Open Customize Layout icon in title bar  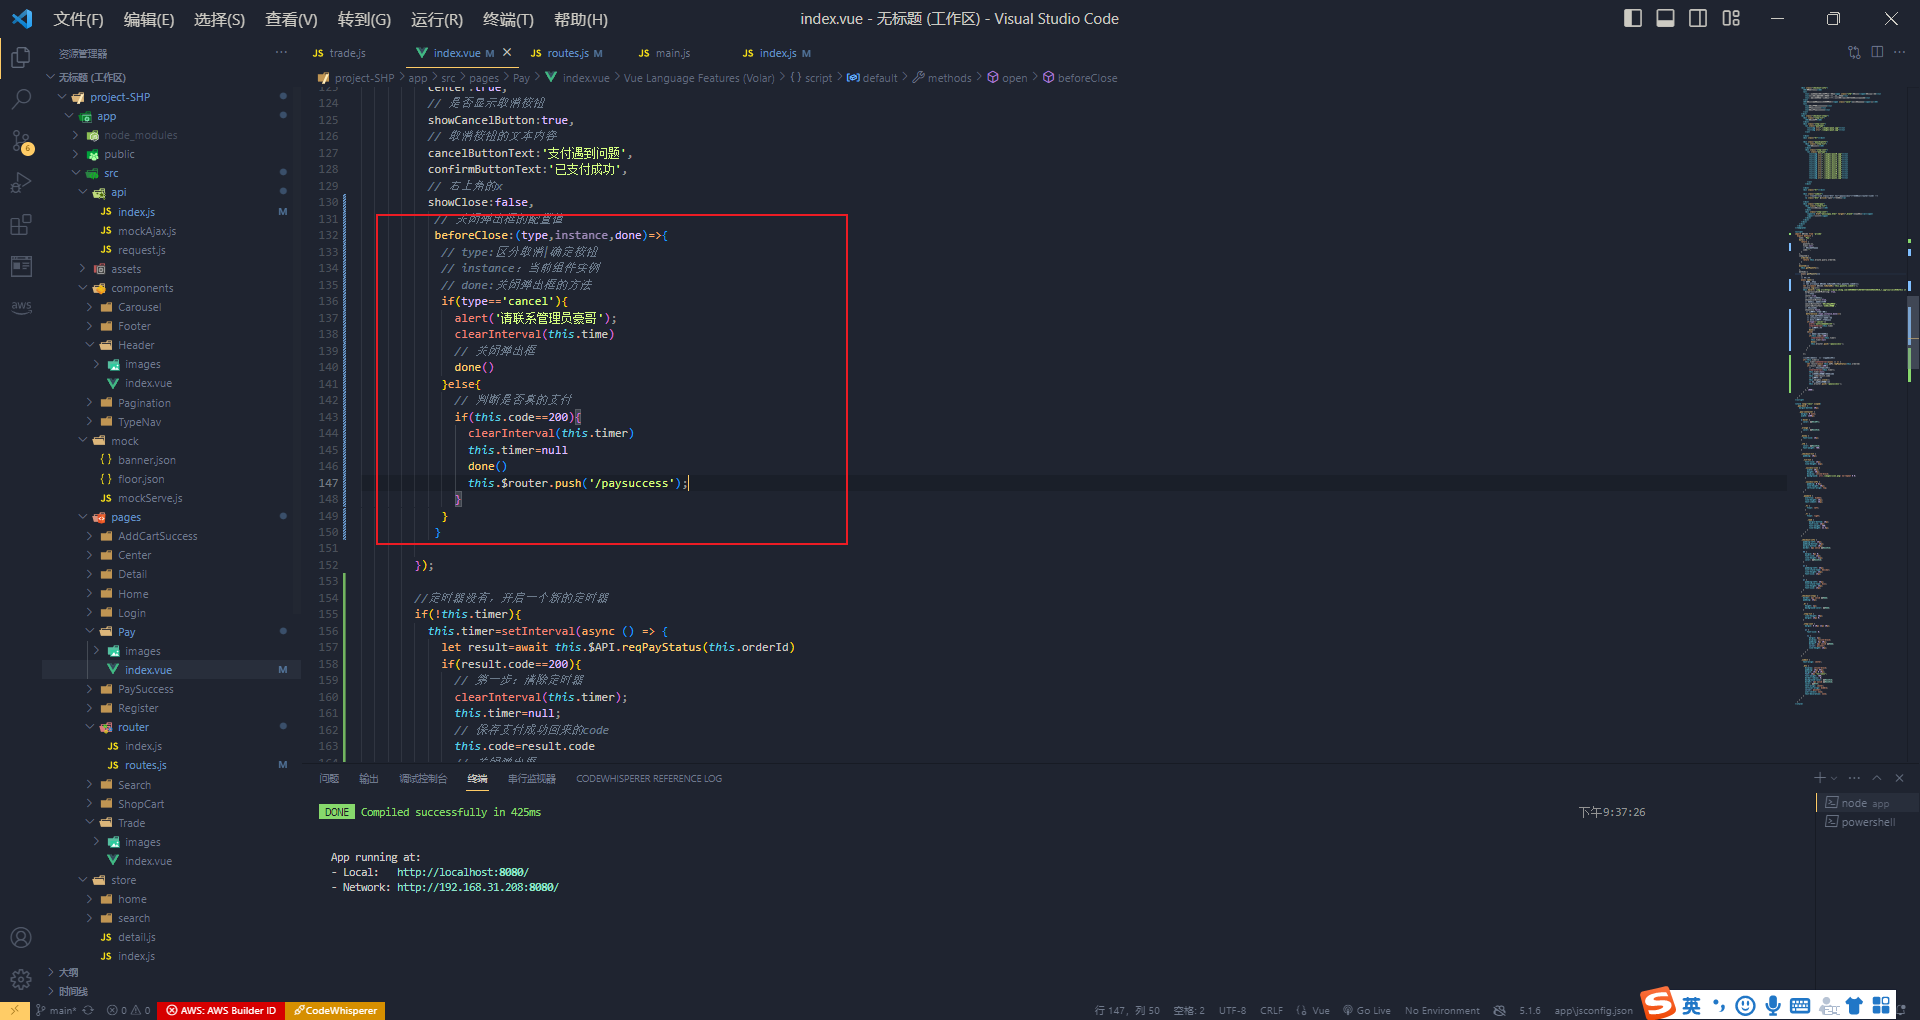click(1731, 18)
